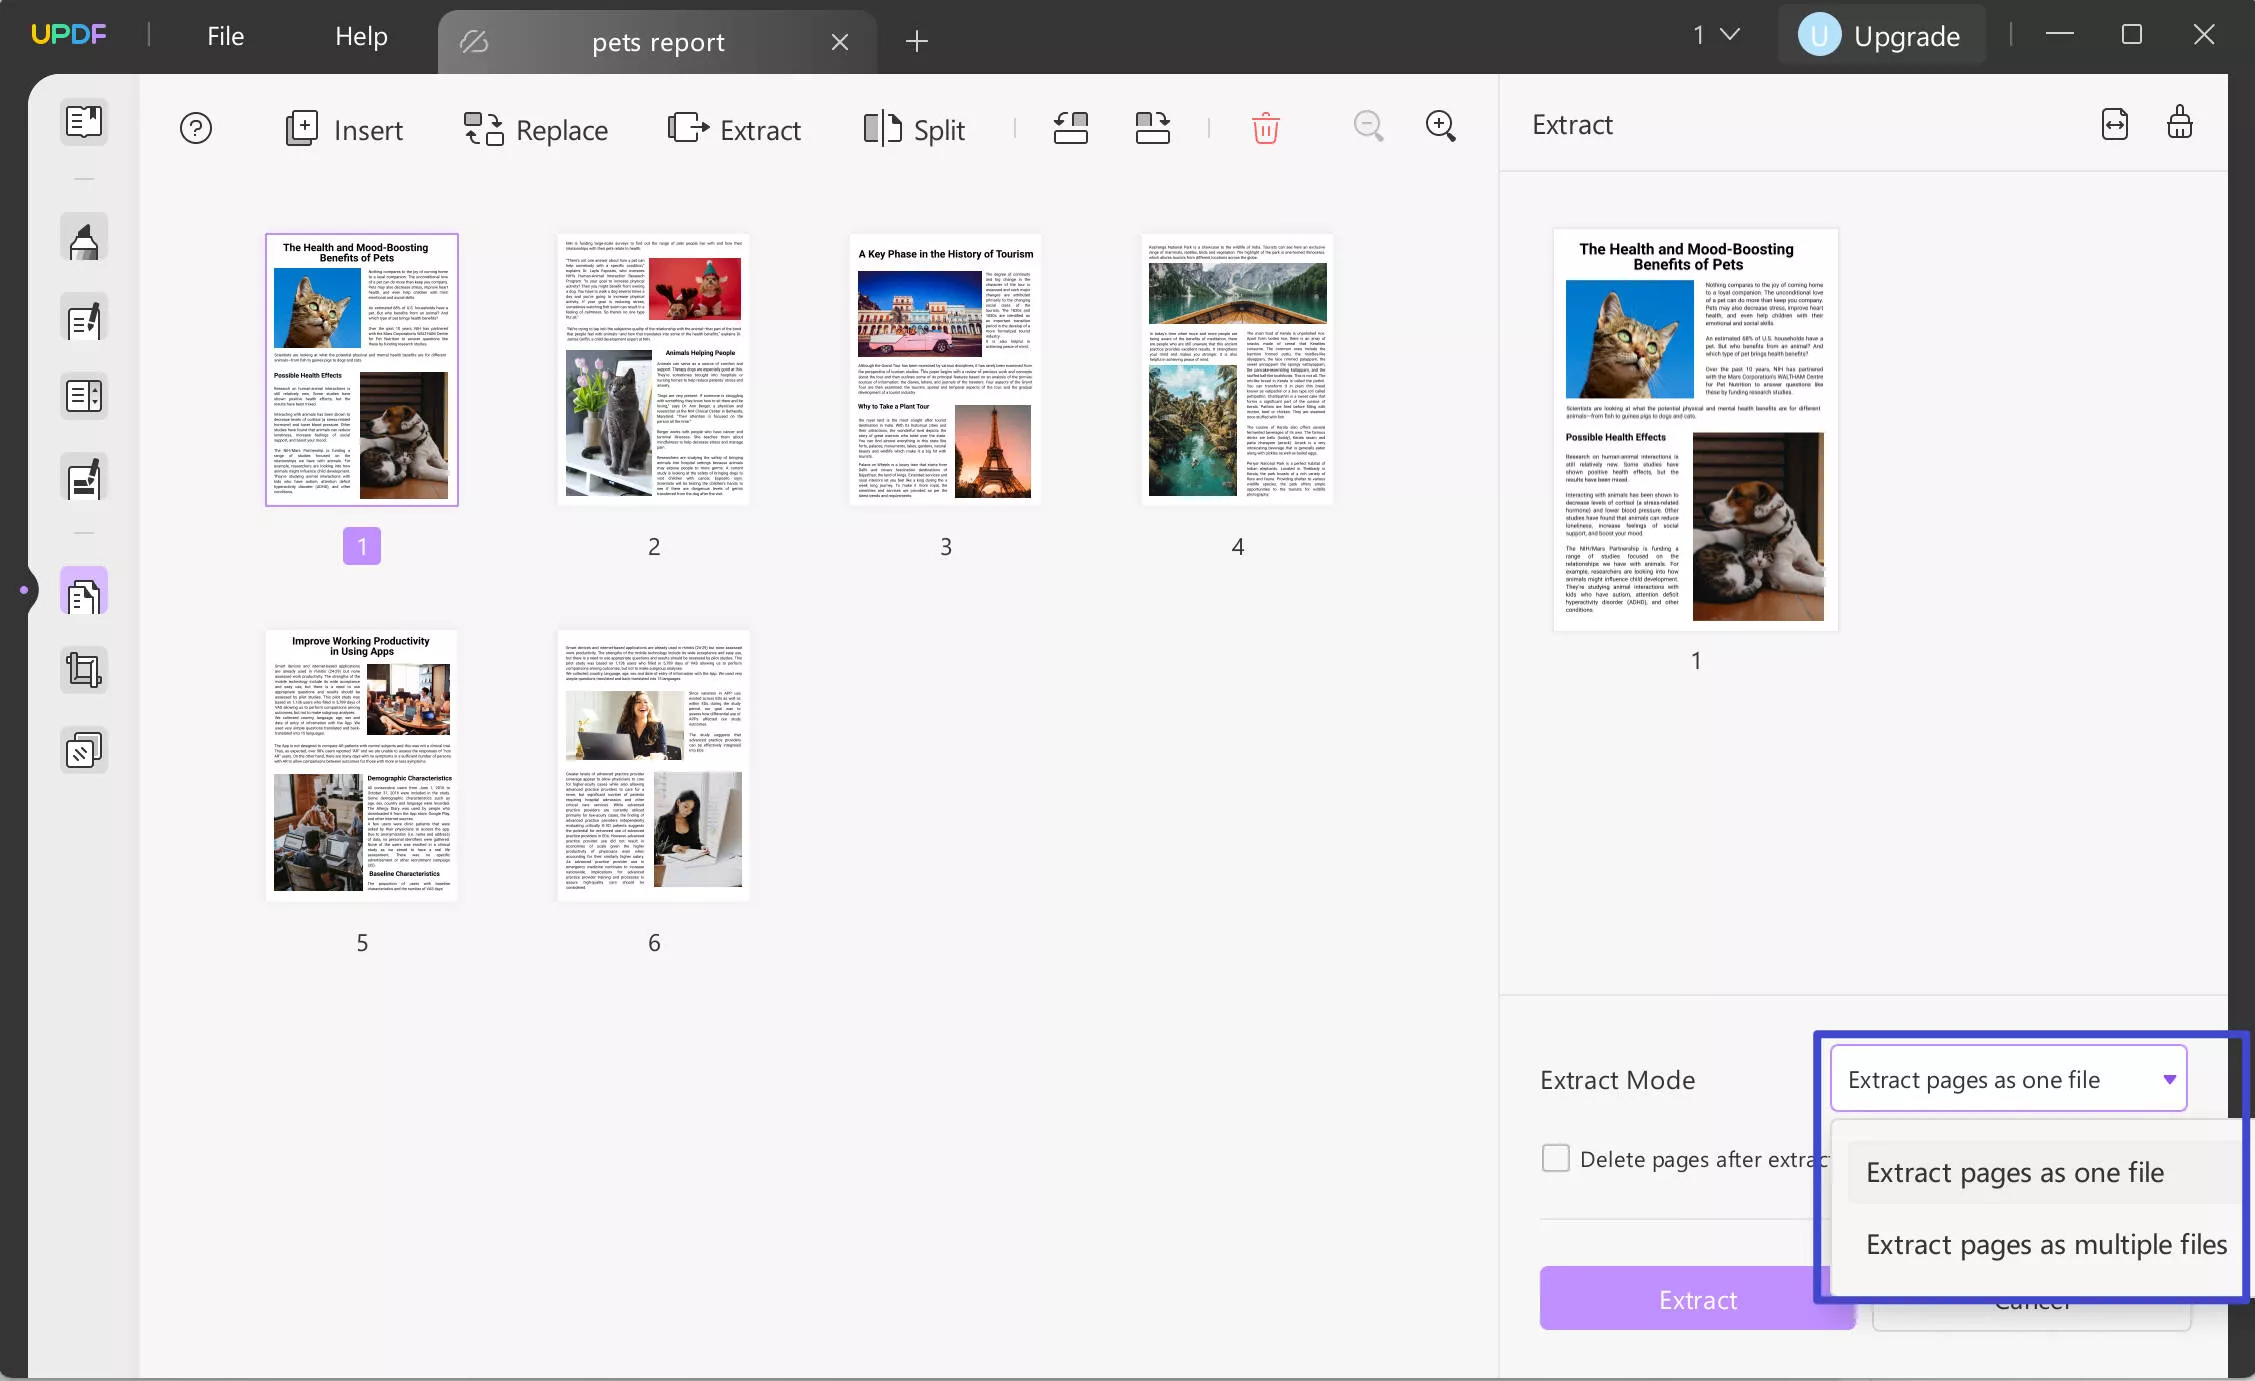Click the delete page trash icon

coord(1264,127)
